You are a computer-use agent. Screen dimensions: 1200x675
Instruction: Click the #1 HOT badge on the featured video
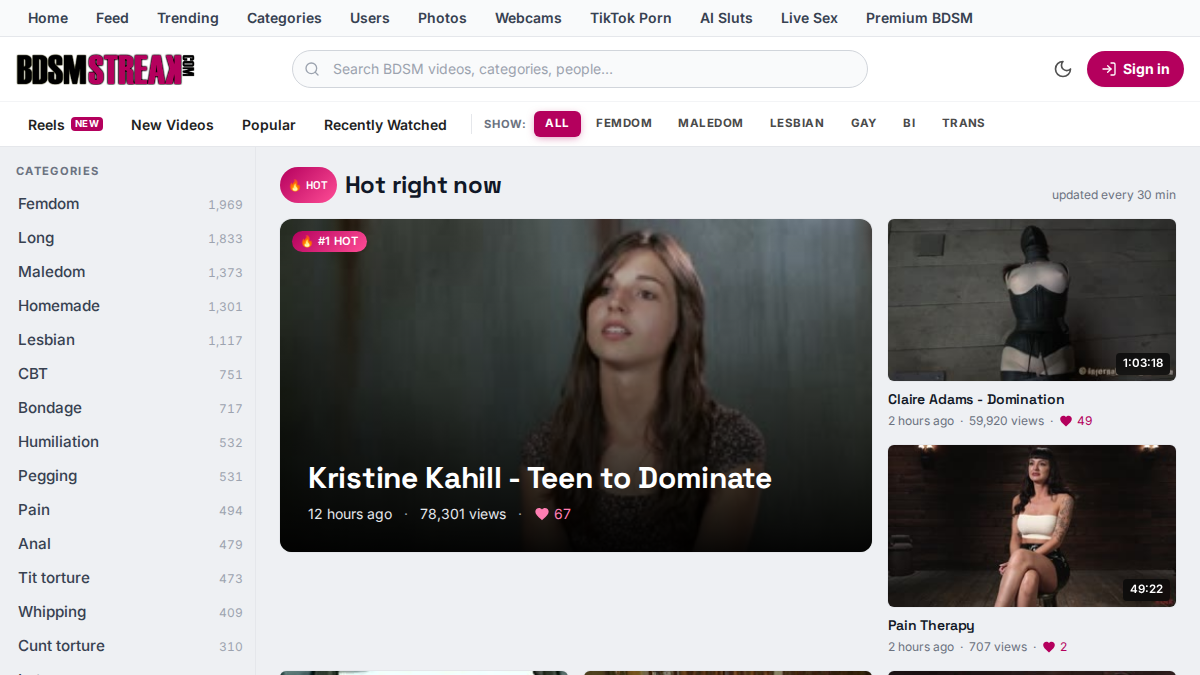329,241
